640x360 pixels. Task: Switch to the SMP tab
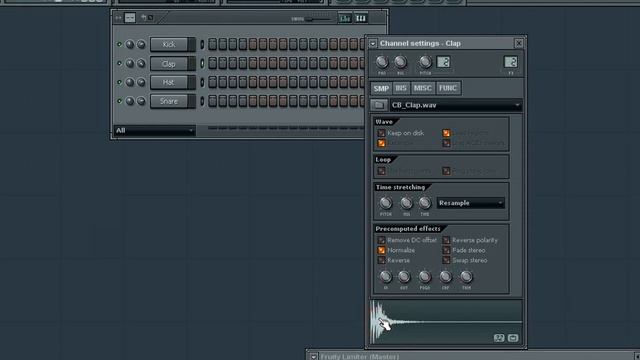click(x=381, y=88)
